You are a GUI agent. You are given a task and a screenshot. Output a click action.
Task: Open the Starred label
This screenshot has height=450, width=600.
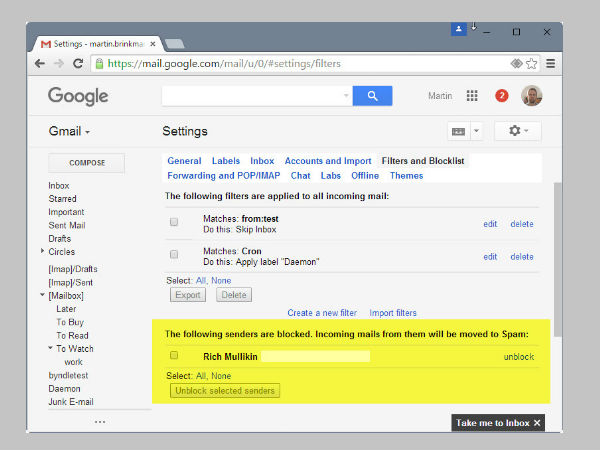(62, 199)
